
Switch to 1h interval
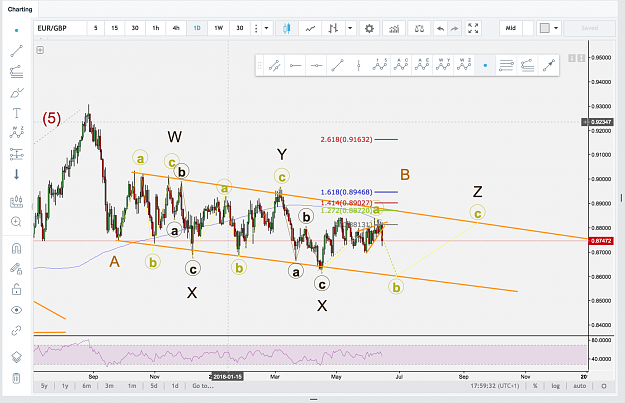(x=156, y=28)
